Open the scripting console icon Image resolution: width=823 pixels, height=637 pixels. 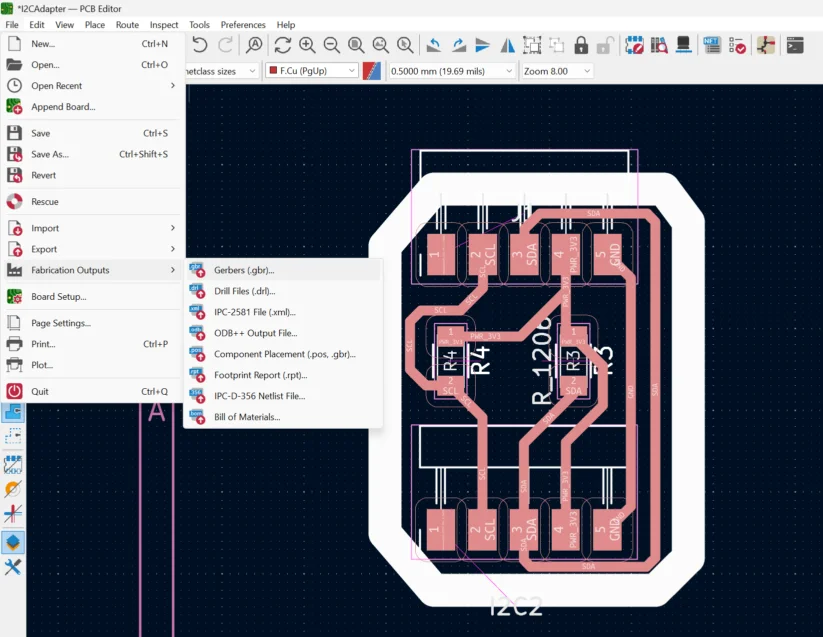[x=795, y=45]
